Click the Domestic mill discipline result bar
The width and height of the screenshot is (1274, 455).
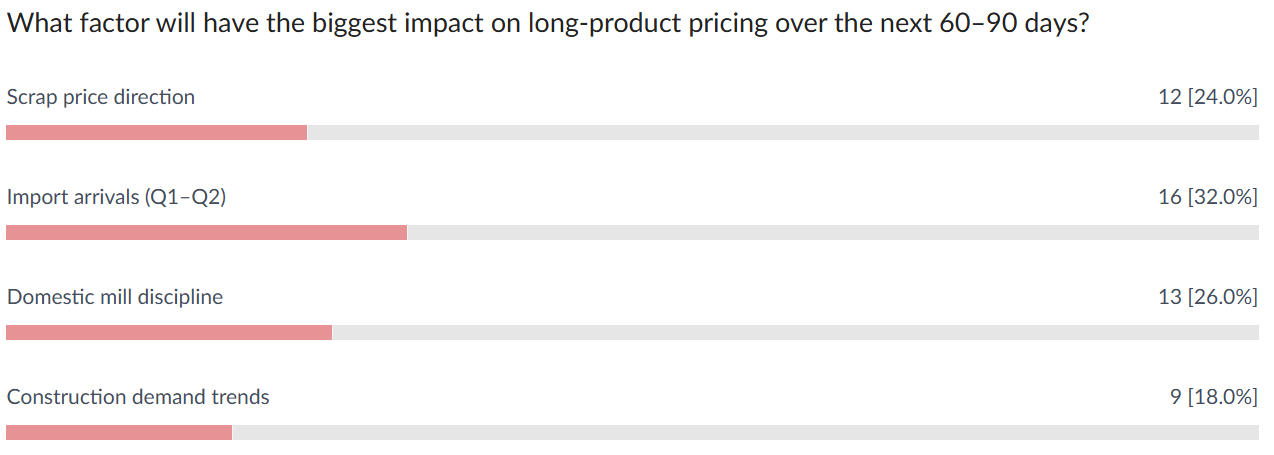(632, 333)
